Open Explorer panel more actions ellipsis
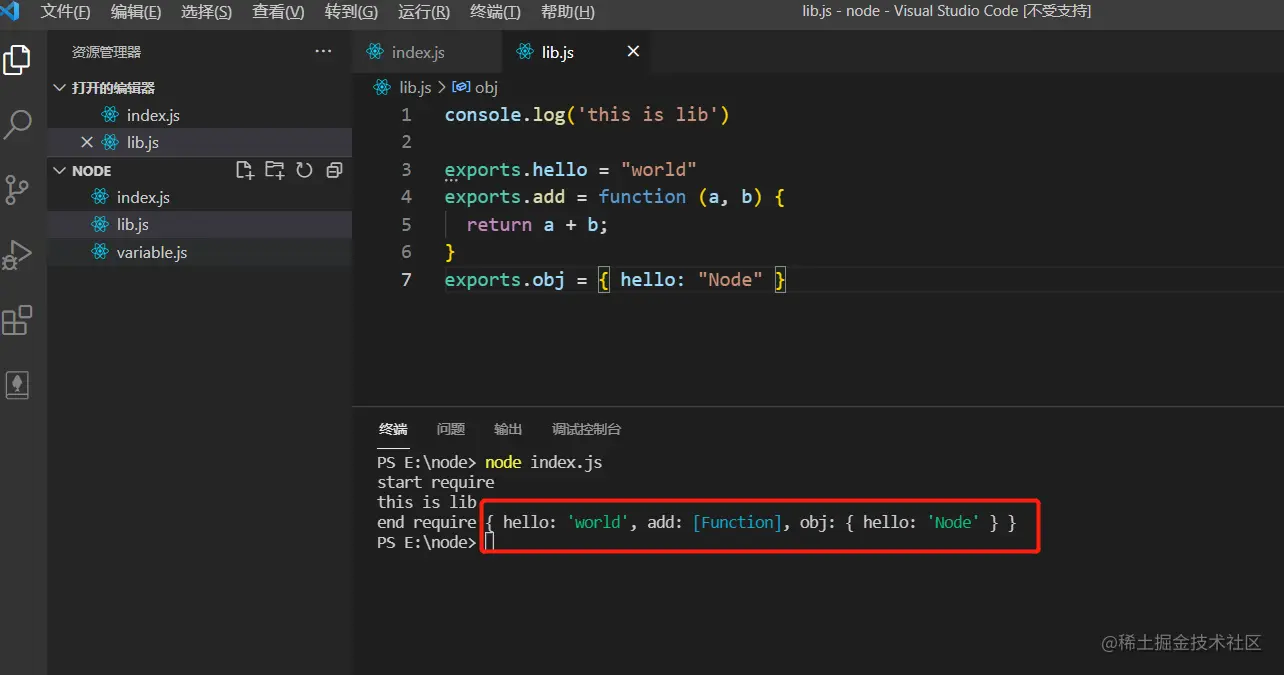This screenshot has height=675, width=1284. pos(323,51)
